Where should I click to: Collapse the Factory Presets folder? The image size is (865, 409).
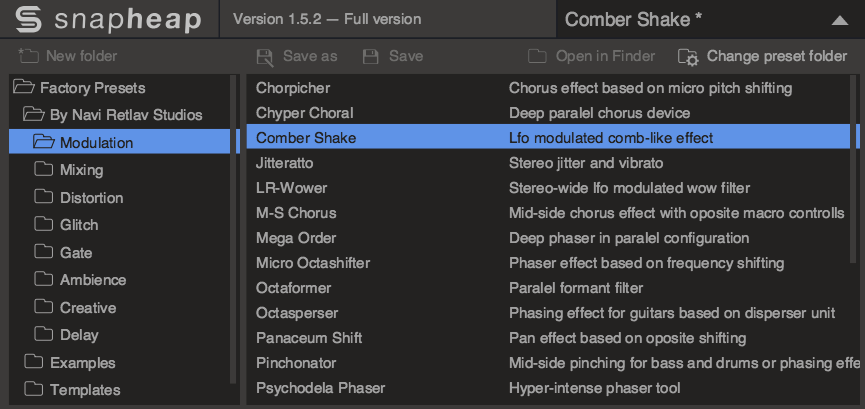pos(24,87)
